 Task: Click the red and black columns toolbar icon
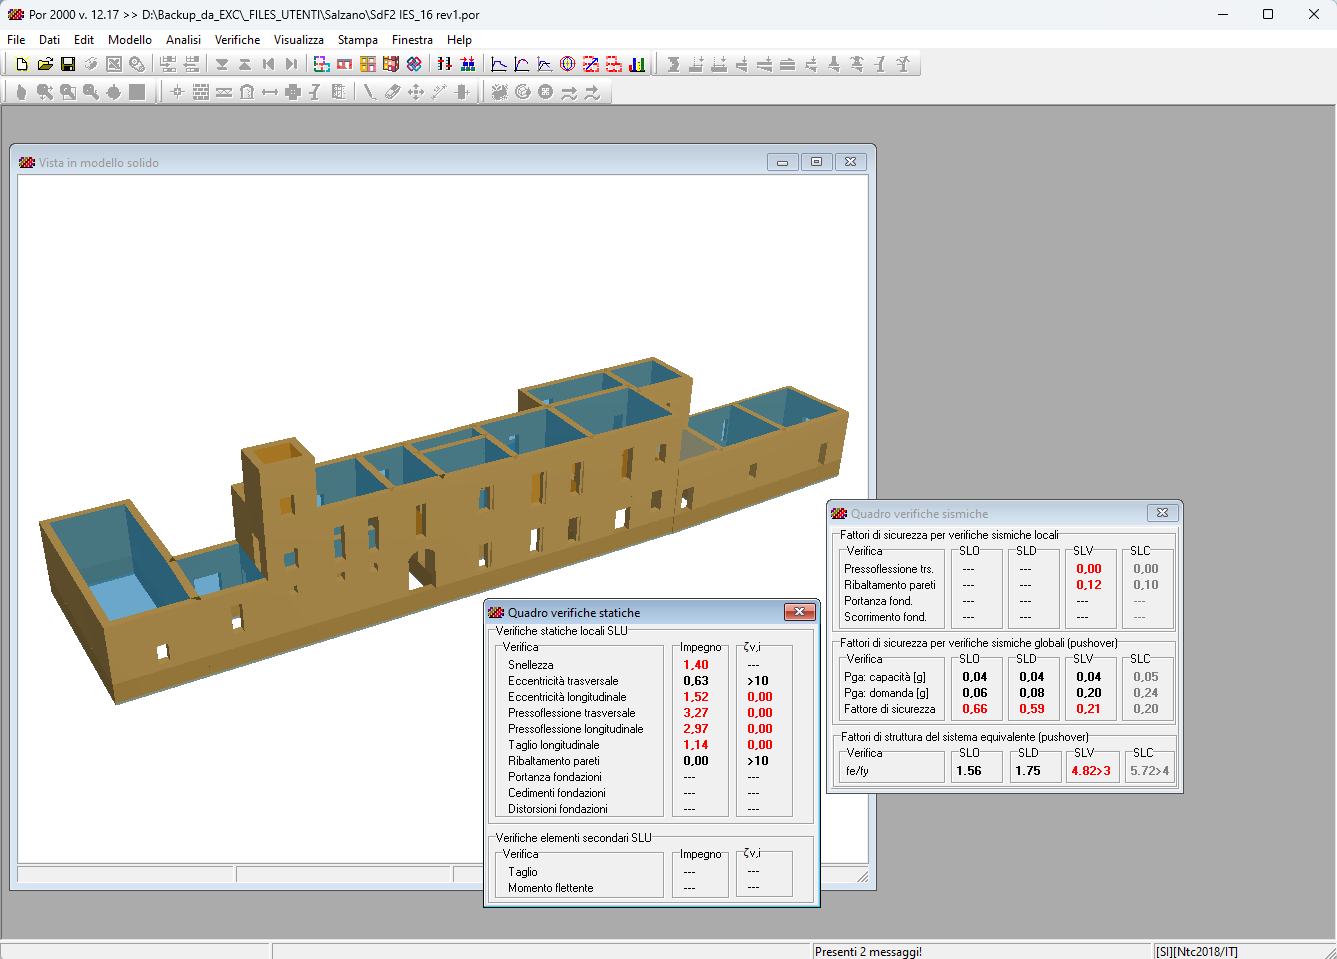coord(445,64)
